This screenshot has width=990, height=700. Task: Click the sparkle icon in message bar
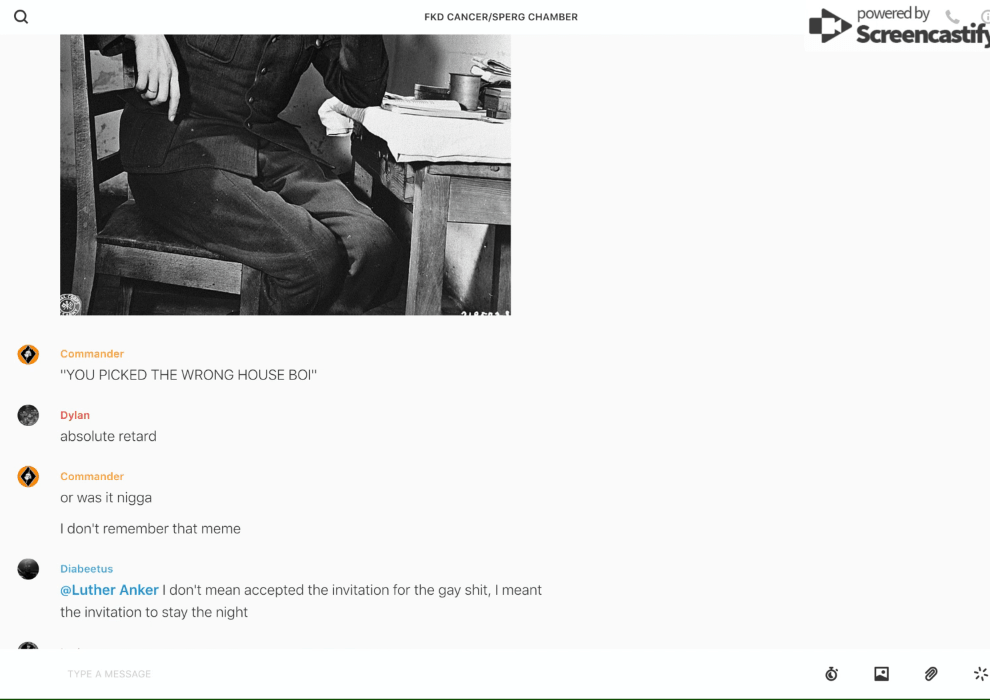[981, 674]
